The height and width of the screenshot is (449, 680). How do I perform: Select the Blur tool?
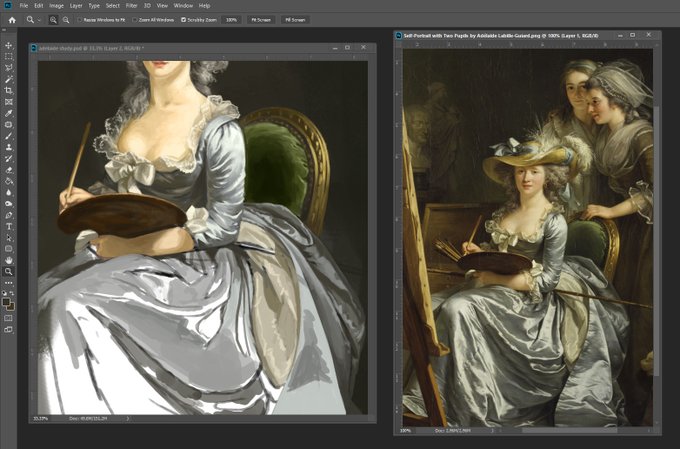tap(8, 192)
